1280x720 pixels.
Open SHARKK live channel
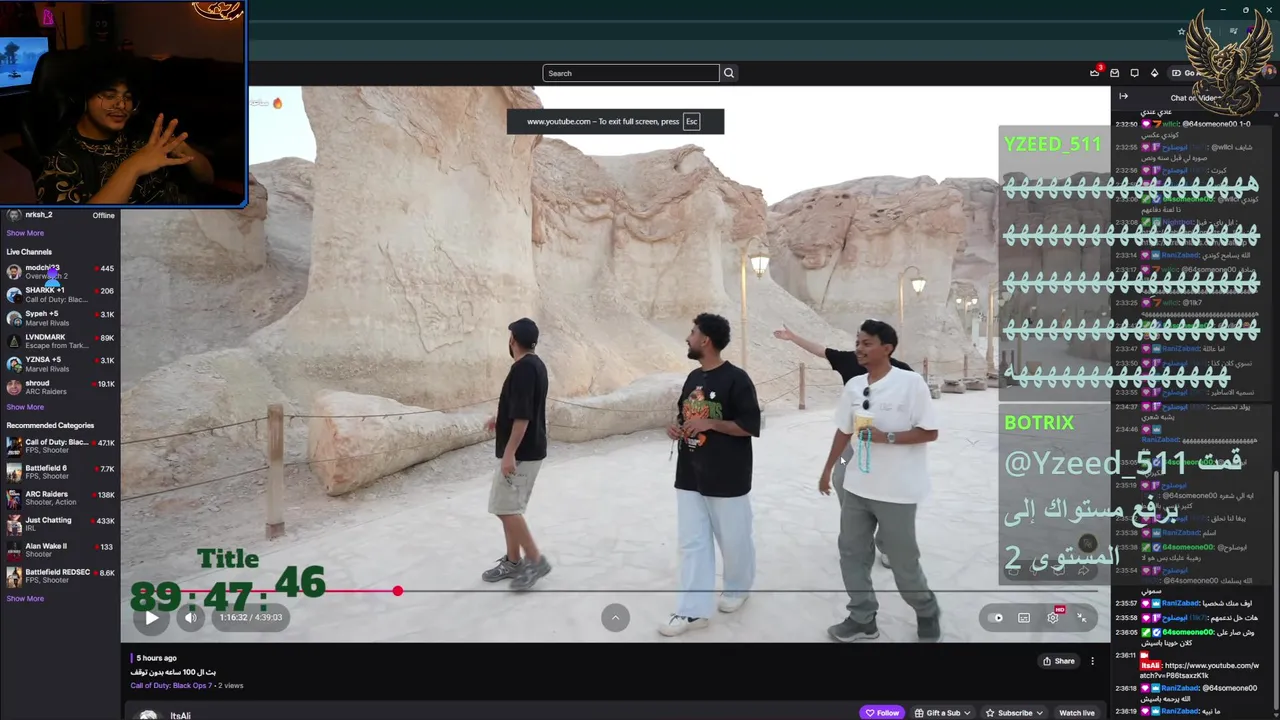60,294
